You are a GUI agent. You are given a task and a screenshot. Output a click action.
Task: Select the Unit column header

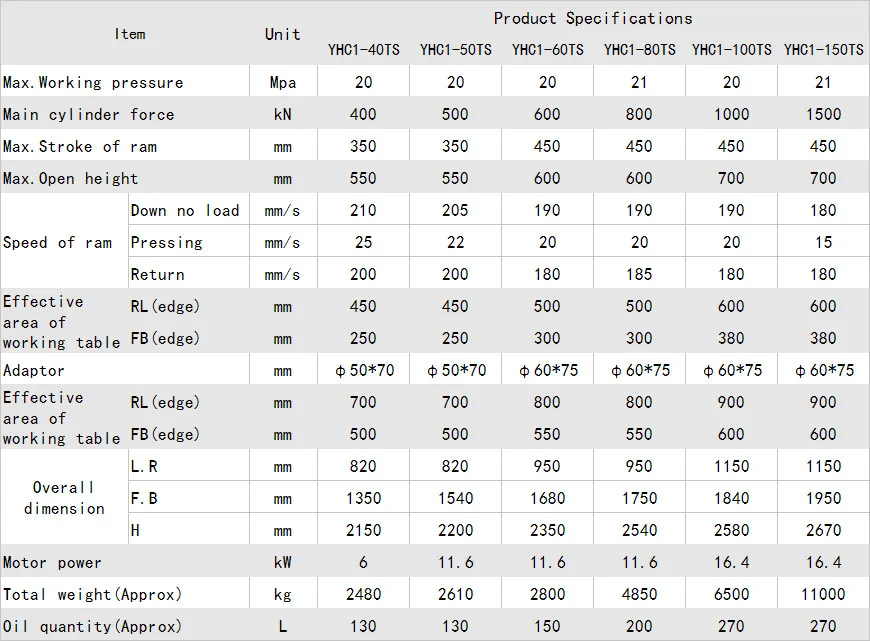click(x=282, y=34)
